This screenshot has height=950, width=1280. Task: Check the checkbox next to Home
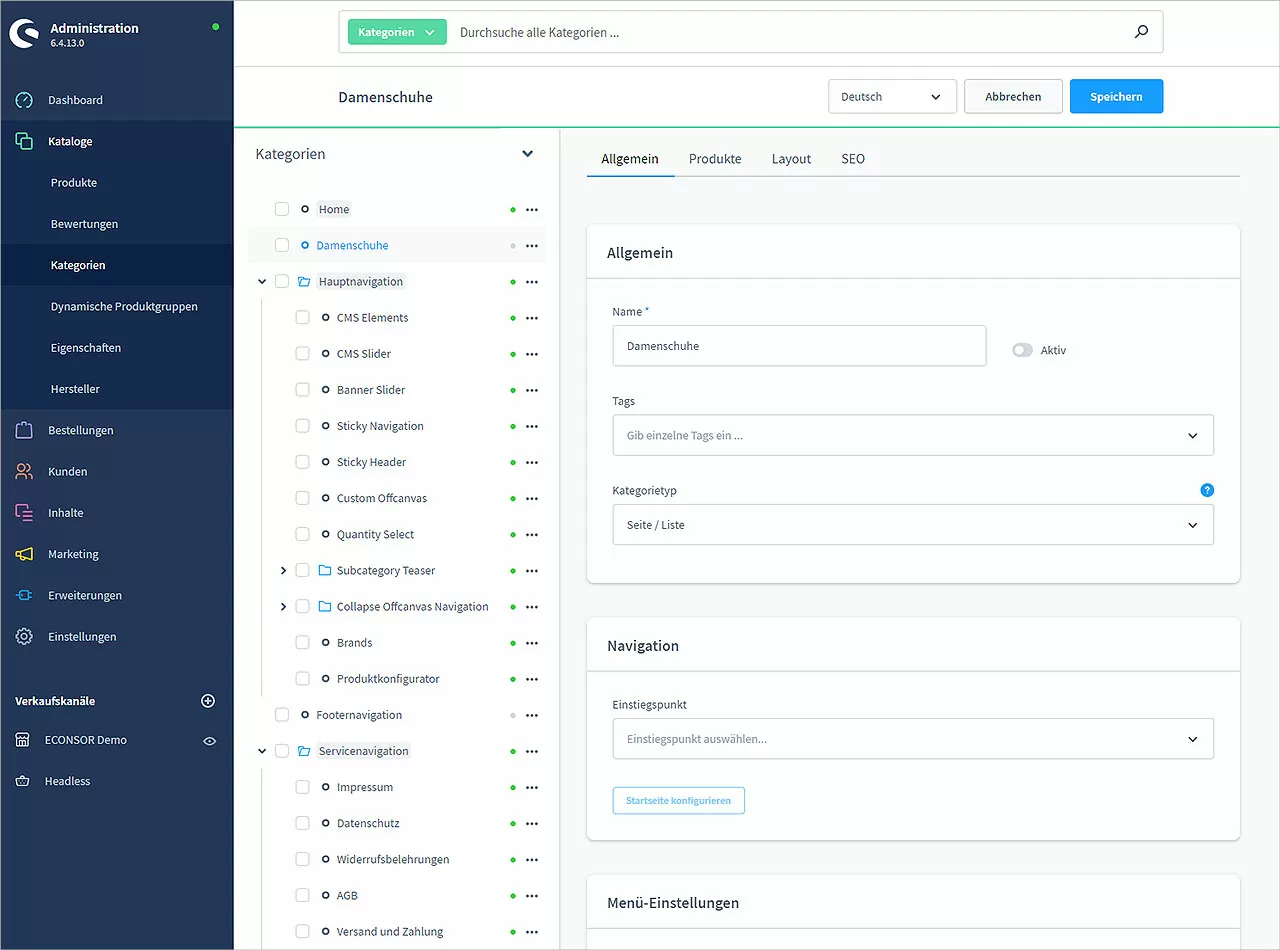pyautogui.click(x=281, y=208)
